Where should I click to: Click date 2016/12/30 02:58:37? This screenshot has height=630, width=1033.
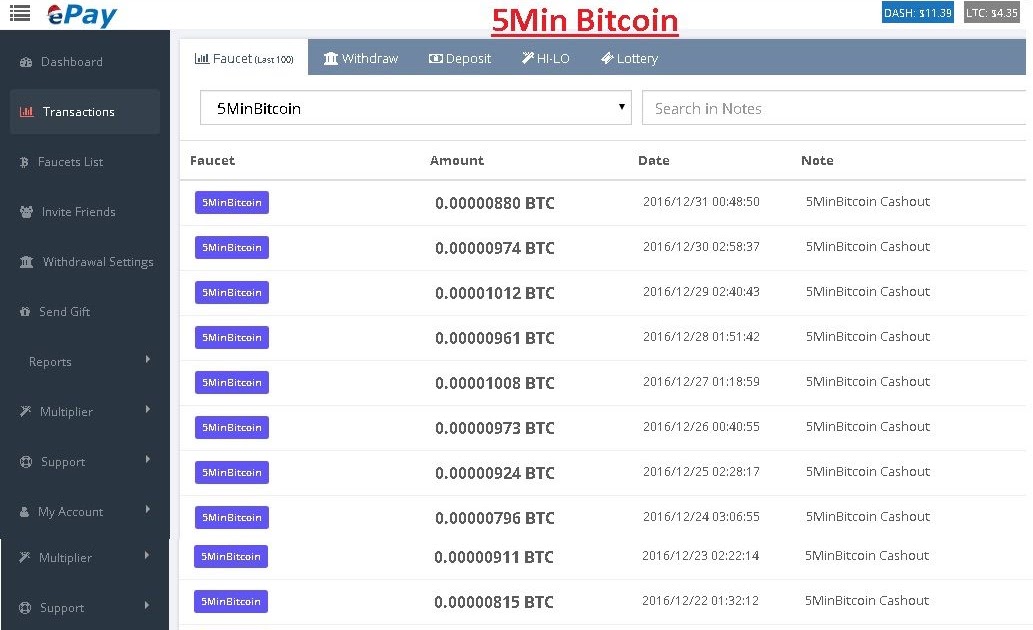(x=701, y=246)
